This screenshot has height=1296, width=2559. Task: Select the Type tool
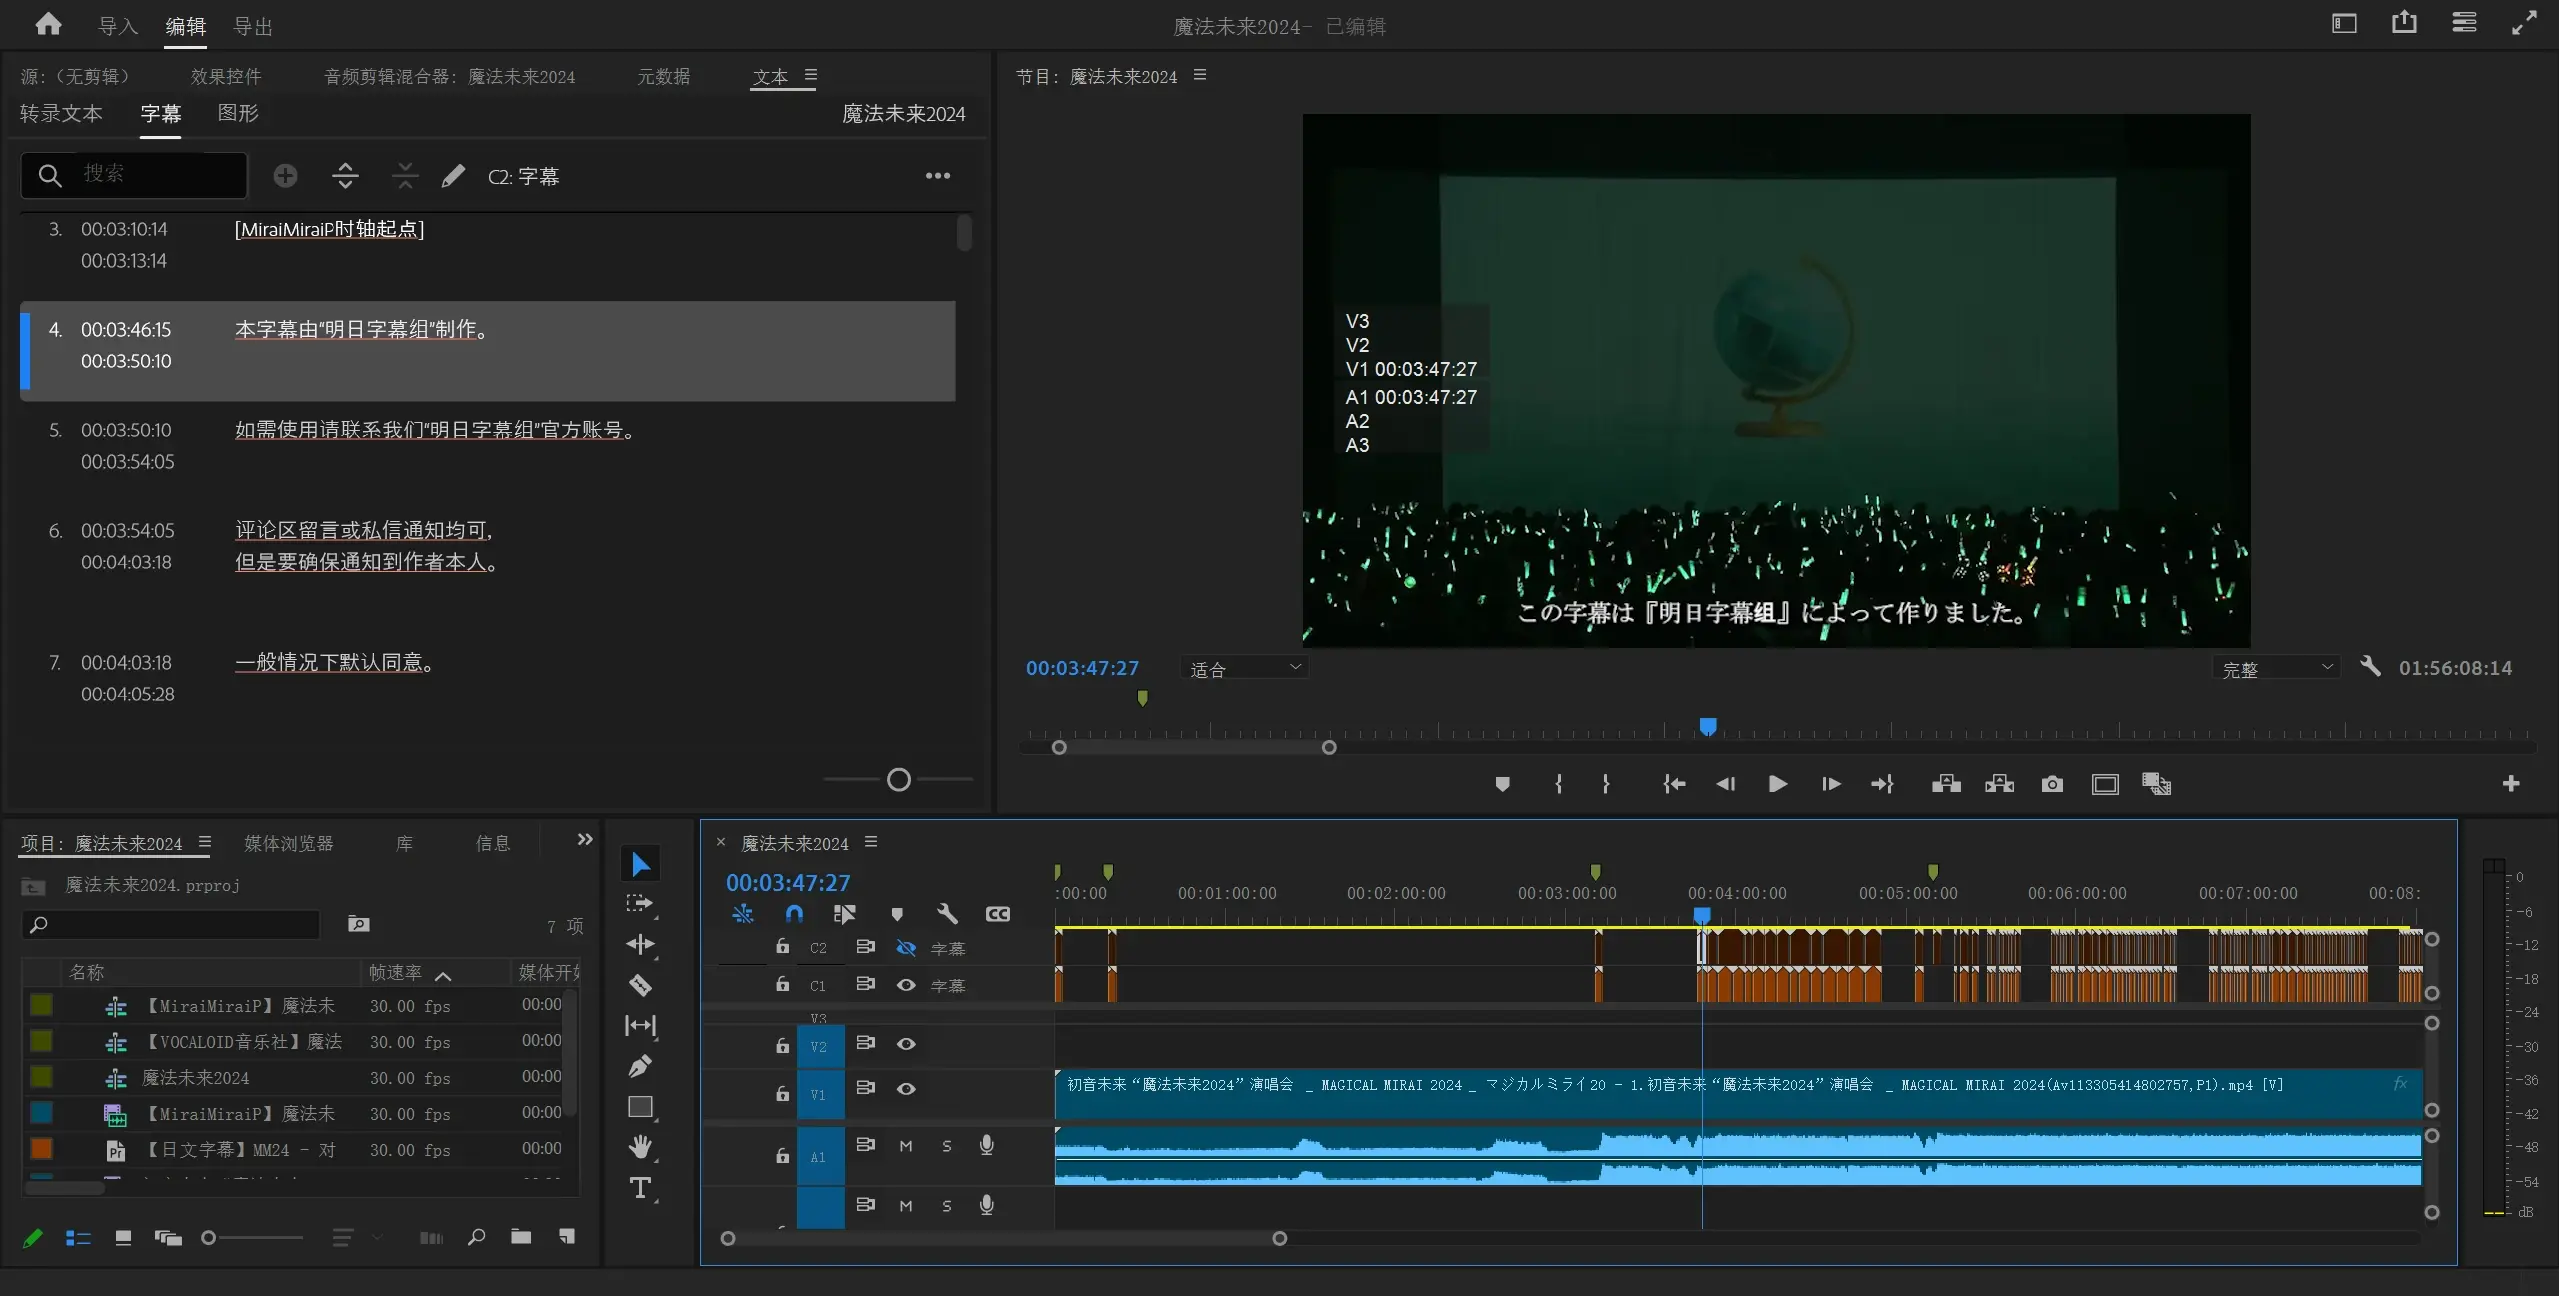tap(640, 1188)
